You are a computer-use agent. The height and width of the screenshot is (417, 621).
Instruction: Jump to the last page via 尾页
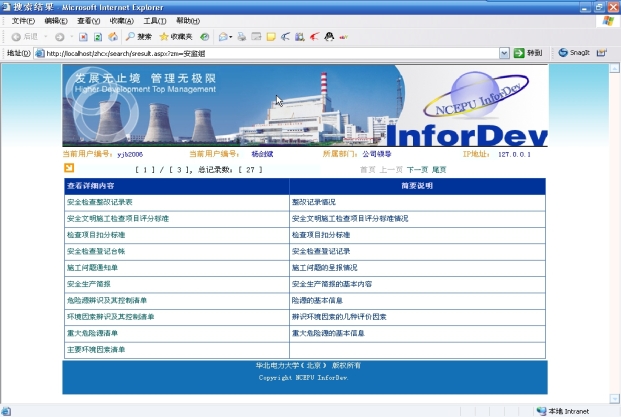439,170
